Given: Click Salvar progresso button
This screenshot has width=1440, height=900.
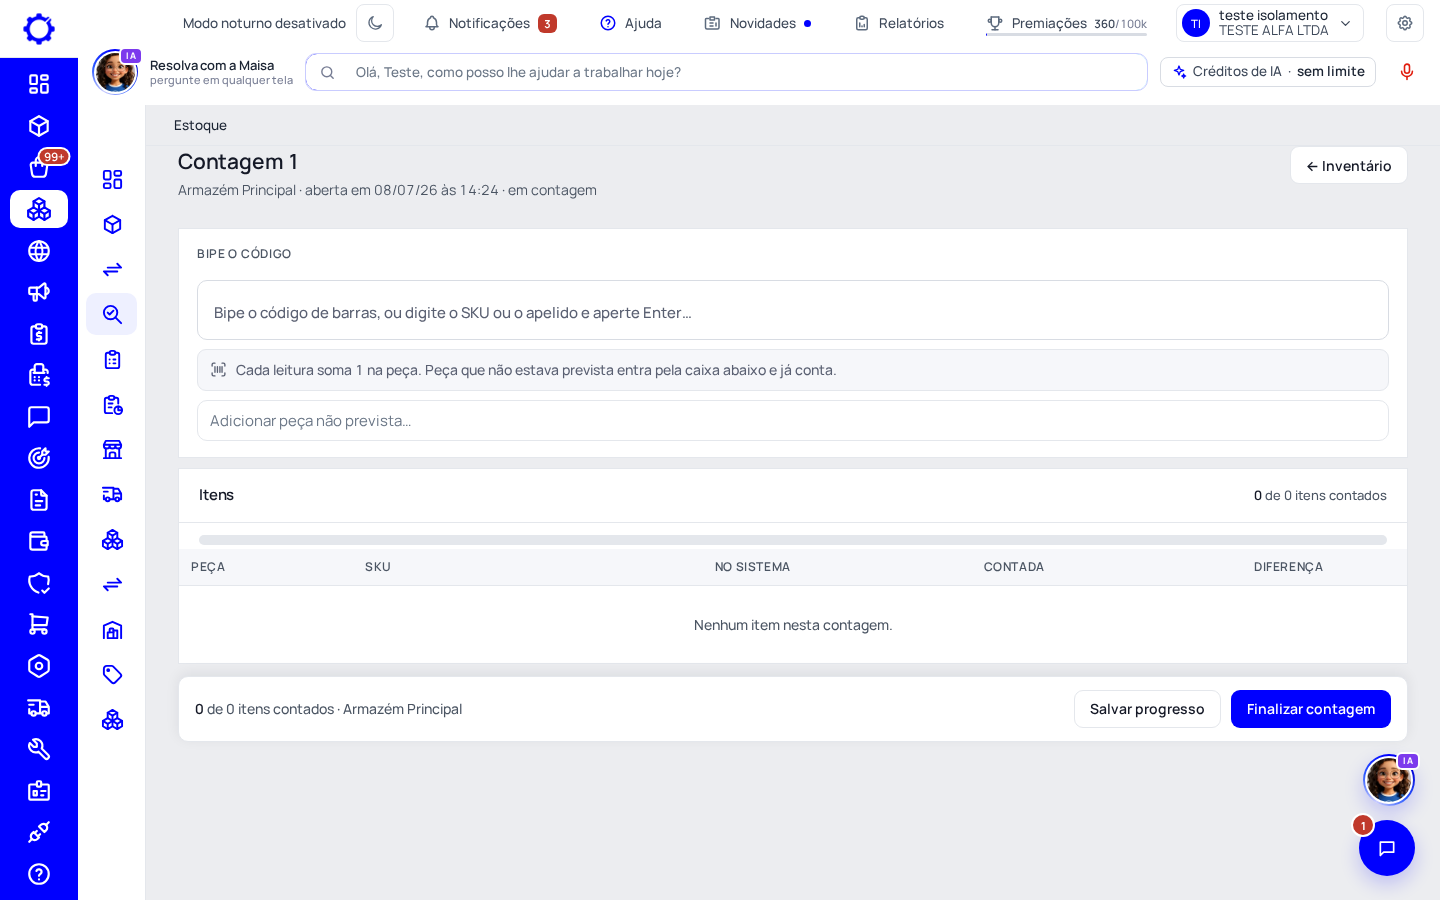Looking at the screenshot, I should coord(1147,709).
